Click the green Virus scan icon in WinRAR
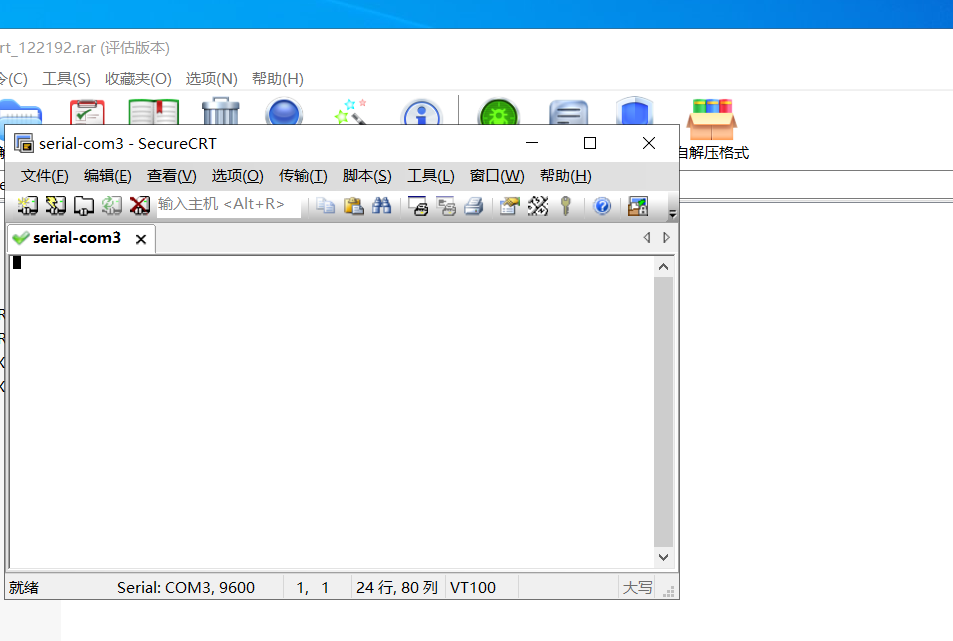Viewport: 953px width, 641px height. (499, 112)
